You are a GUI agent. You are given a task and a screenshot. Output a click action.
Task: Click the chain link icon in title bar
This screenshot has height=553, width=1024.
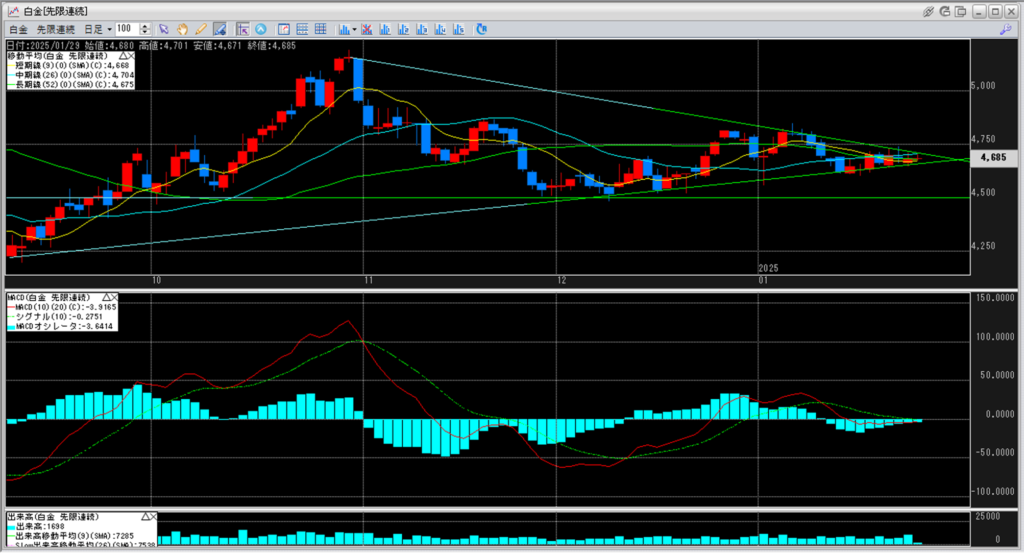929,10
